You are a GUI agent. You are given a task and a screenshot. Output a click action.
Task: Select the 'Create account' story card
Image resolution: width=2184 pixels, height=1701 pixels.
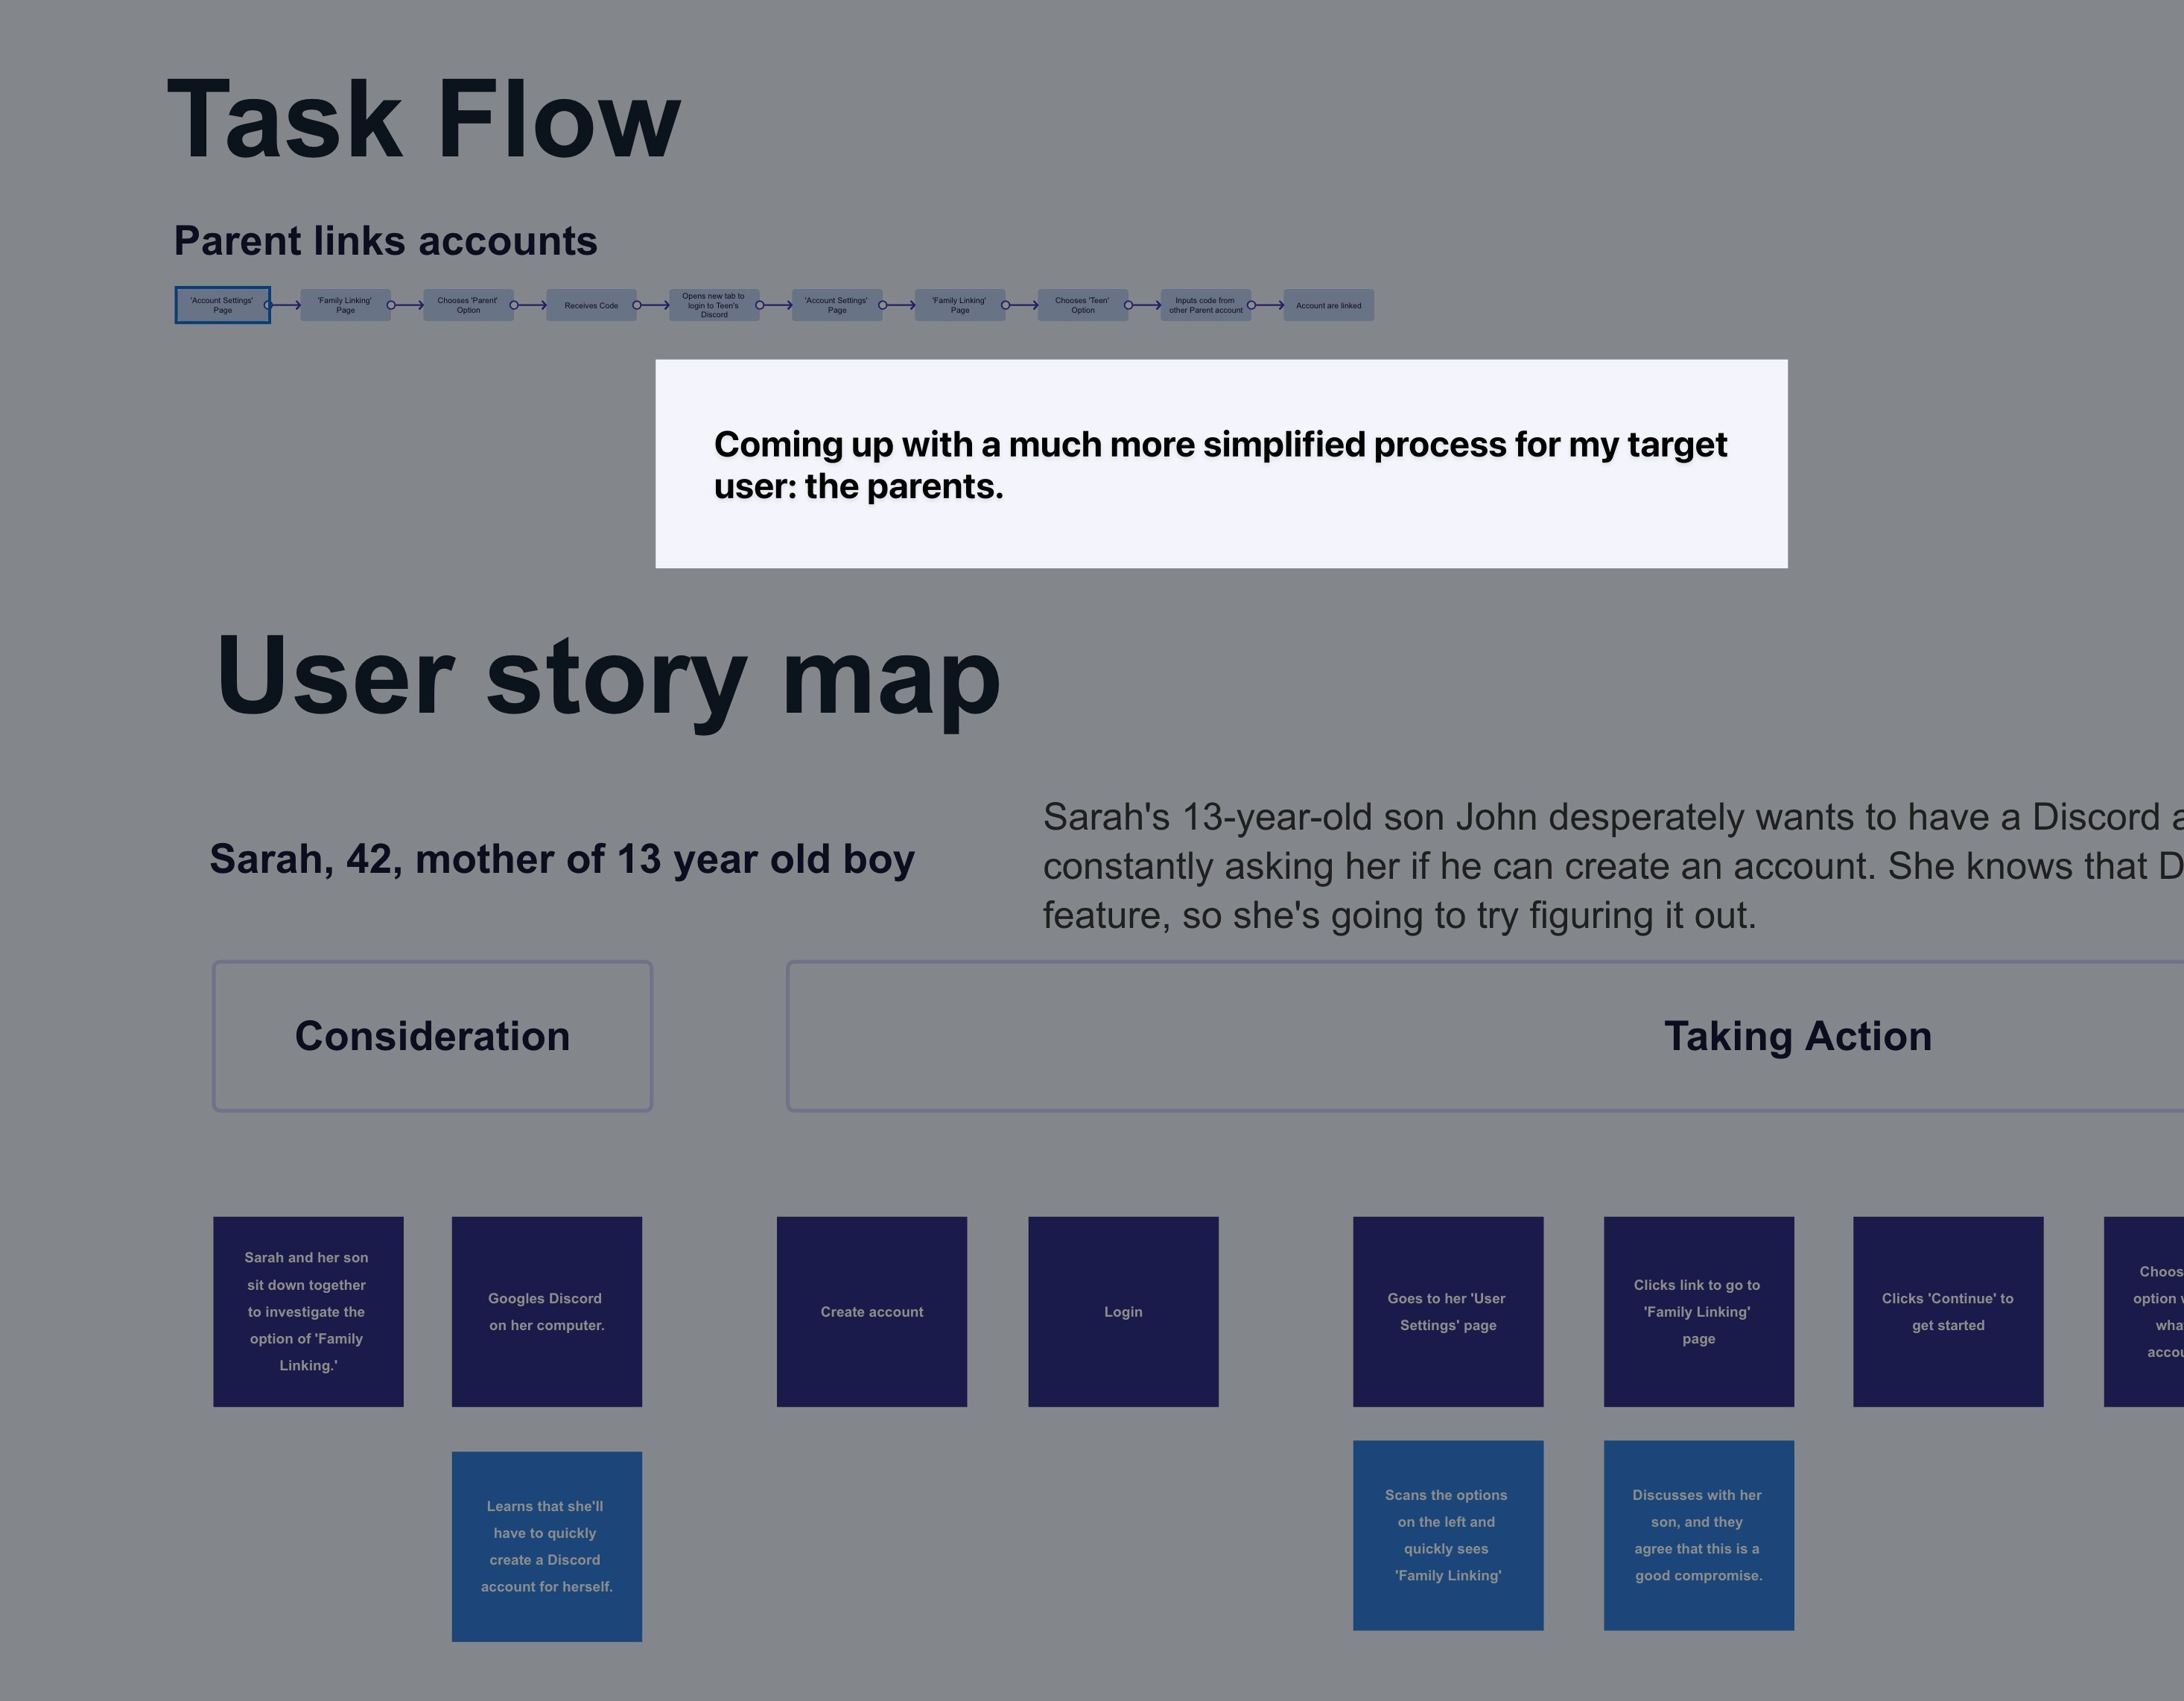(x=871, y=1311)
